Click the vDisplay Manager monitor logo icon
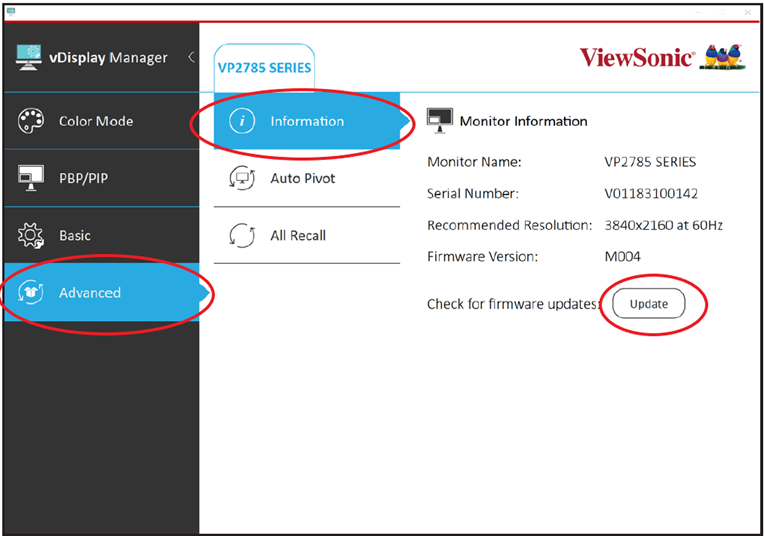The width and height of the screenshot is (764, 536). pyautogui.click(x=28, y=57)
